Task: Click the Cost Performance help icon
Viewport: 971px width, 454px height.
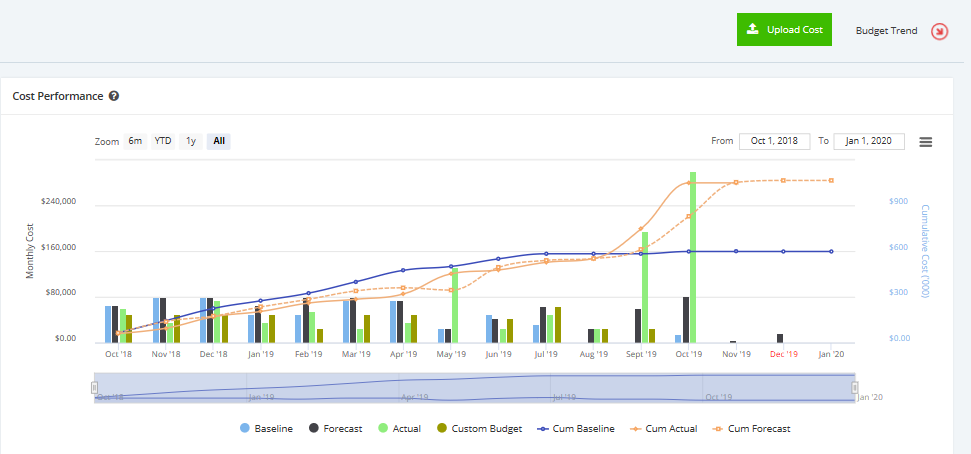Action: pos(114,96)
